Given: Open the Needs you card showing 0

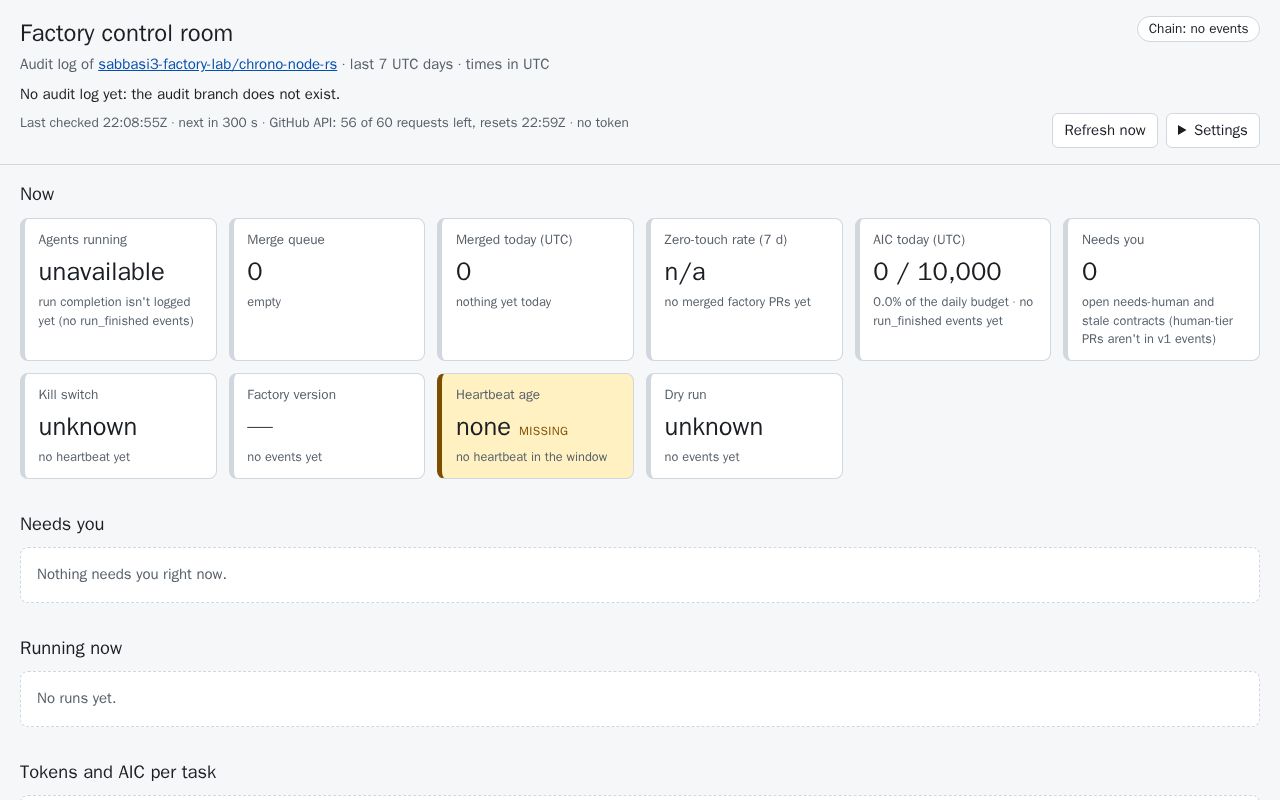Looking at the screenshot, I should pos(1161,289).
